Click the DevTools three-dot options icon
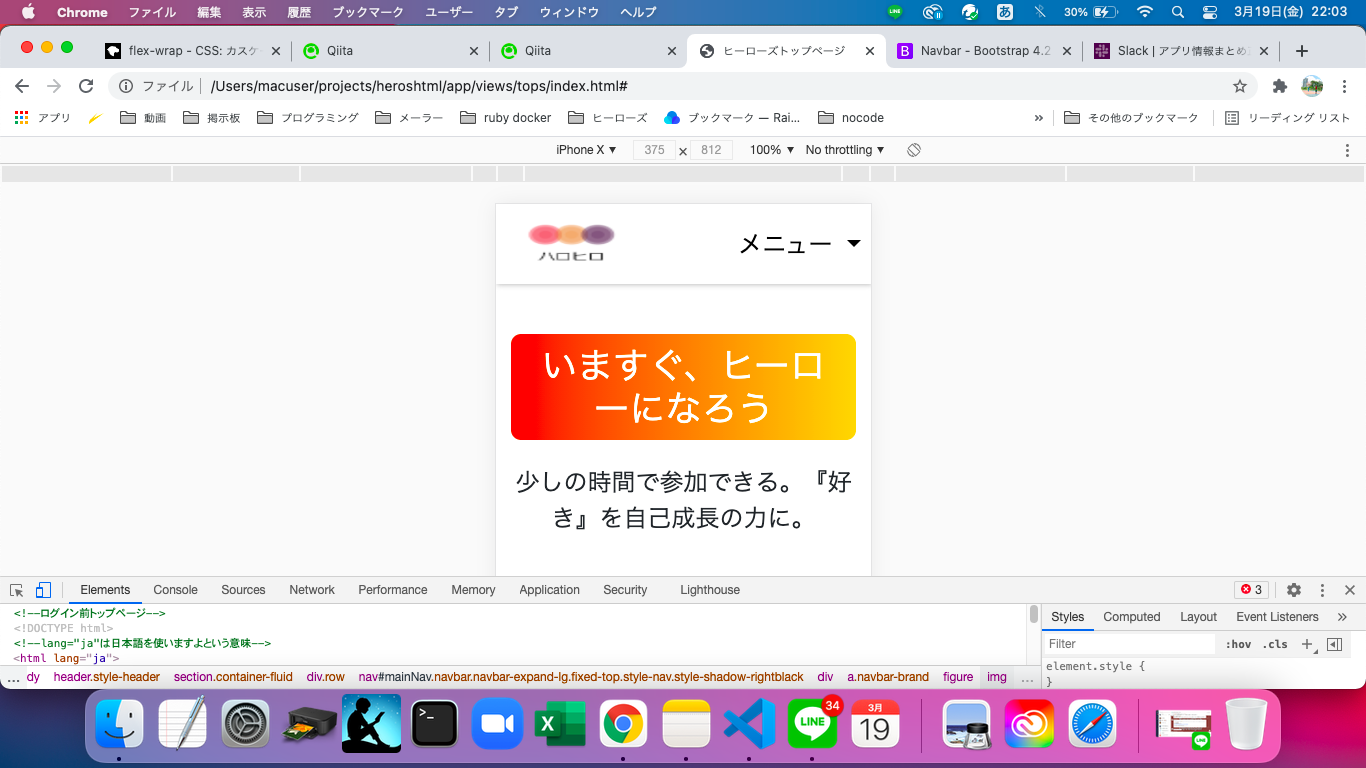 1323,590
